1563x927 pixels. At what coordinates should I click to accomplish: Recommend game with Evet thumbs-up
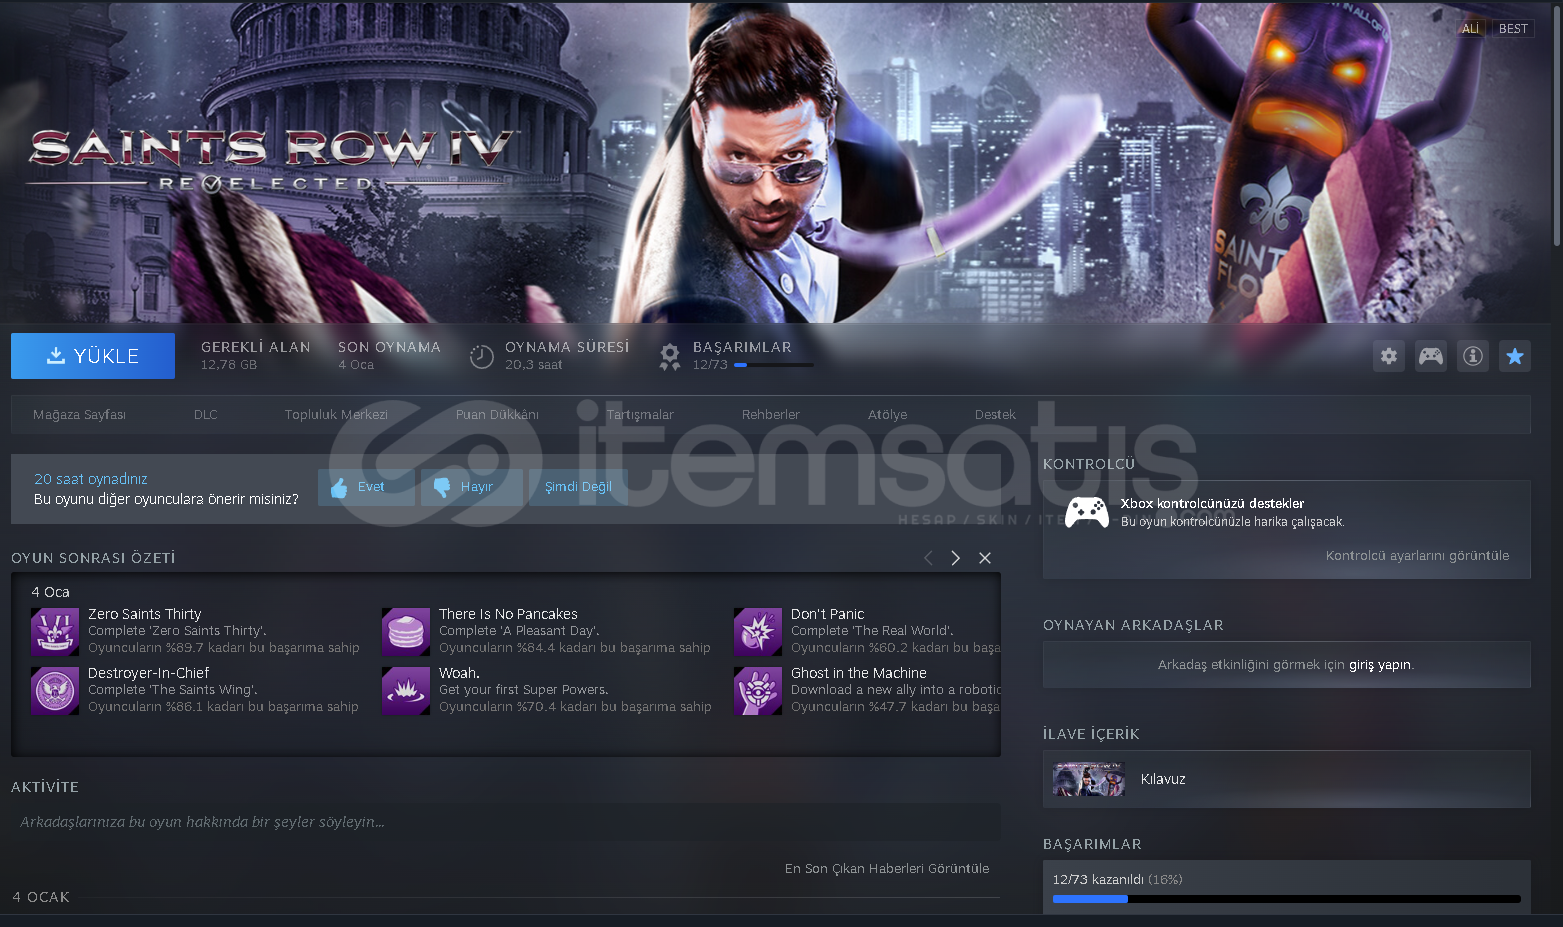(x=366, y=487)
